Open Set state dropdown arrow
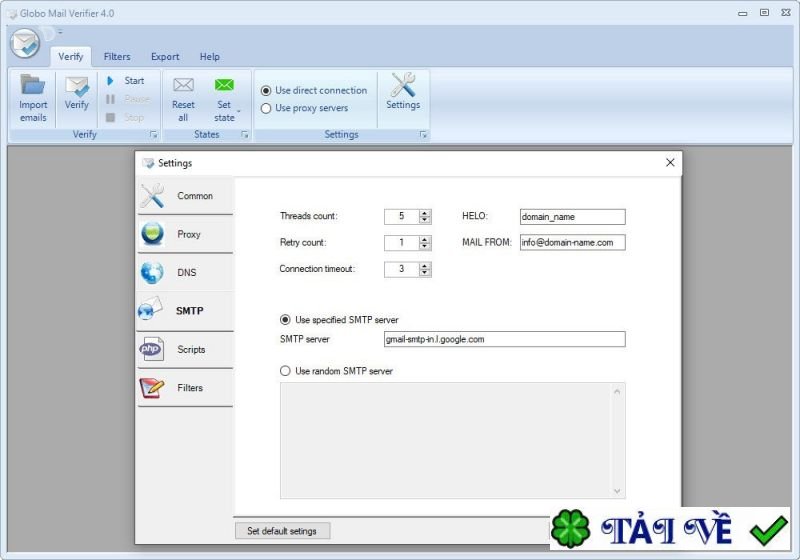800x560 pixels. pos(238,111)
